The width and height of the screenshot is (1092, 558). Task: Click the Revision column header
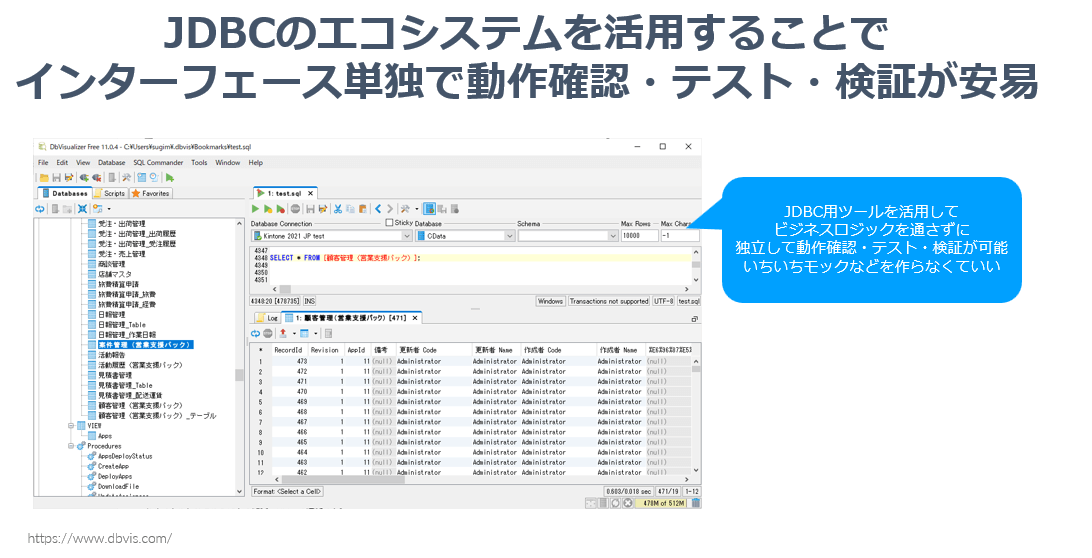(x=325, y=350)
